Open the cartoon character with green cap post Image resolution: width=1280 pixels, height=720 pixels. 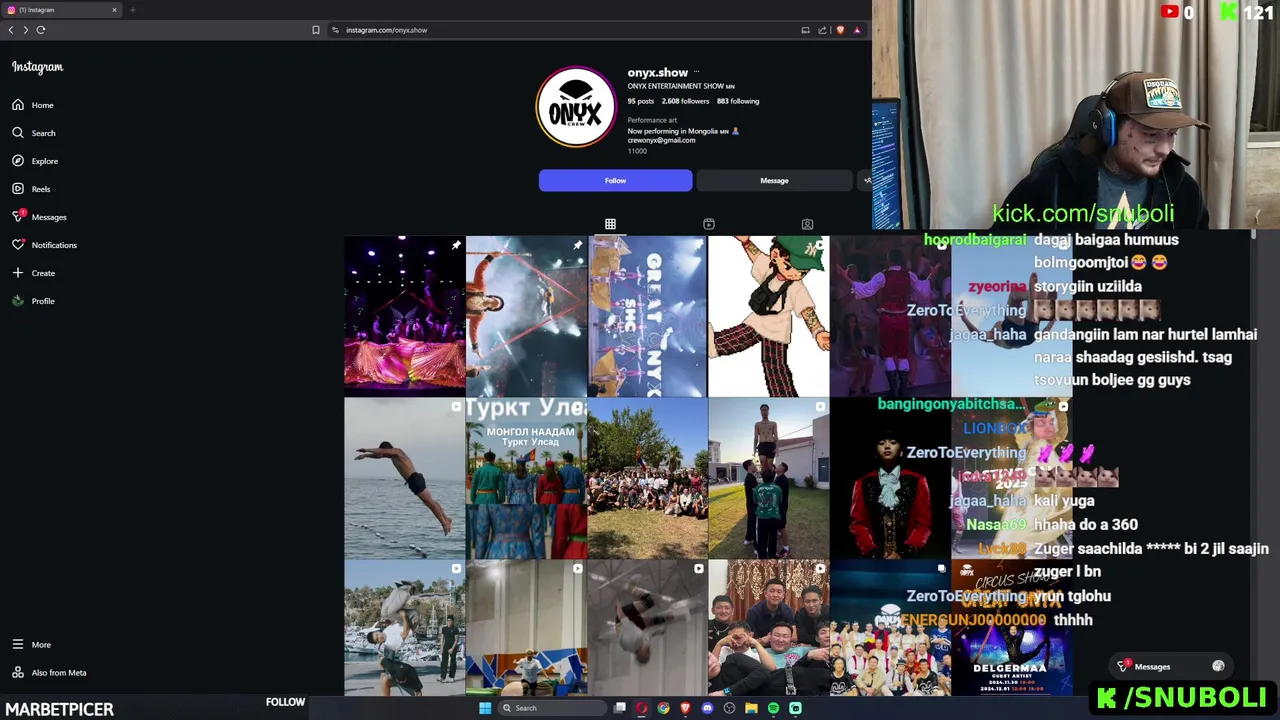coord(768,316)
